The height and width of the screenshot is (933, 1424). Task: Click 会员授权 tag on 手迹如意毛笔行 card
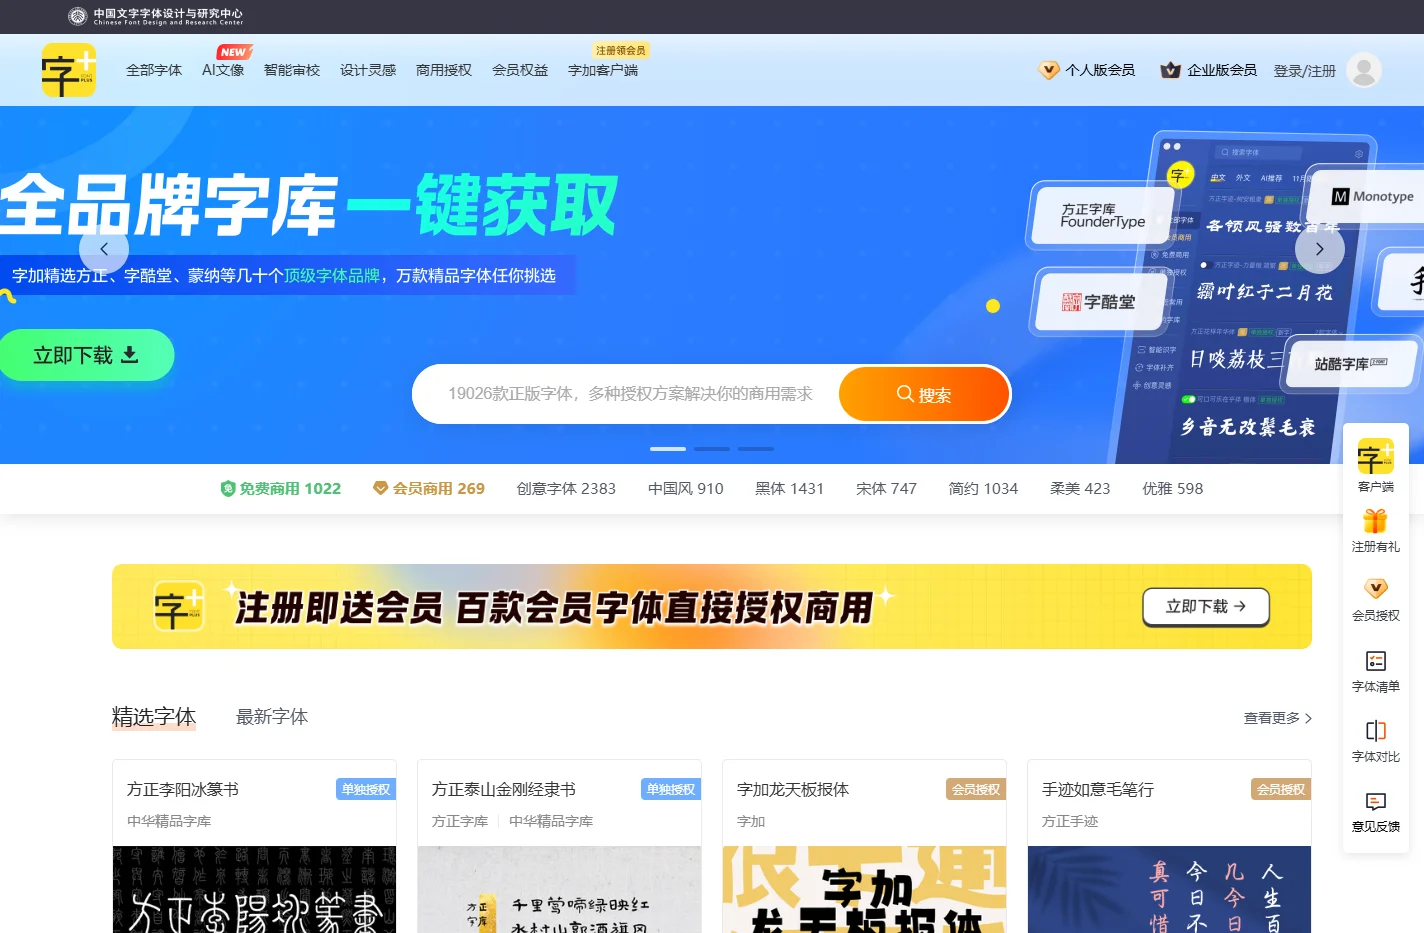1281,789
